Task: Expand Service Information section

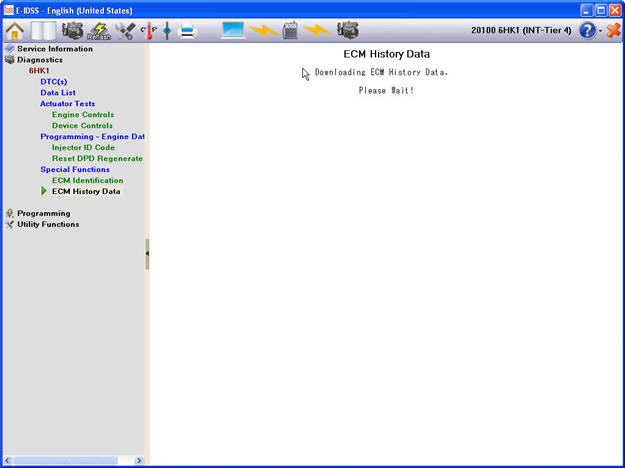Action: (54, 48)
